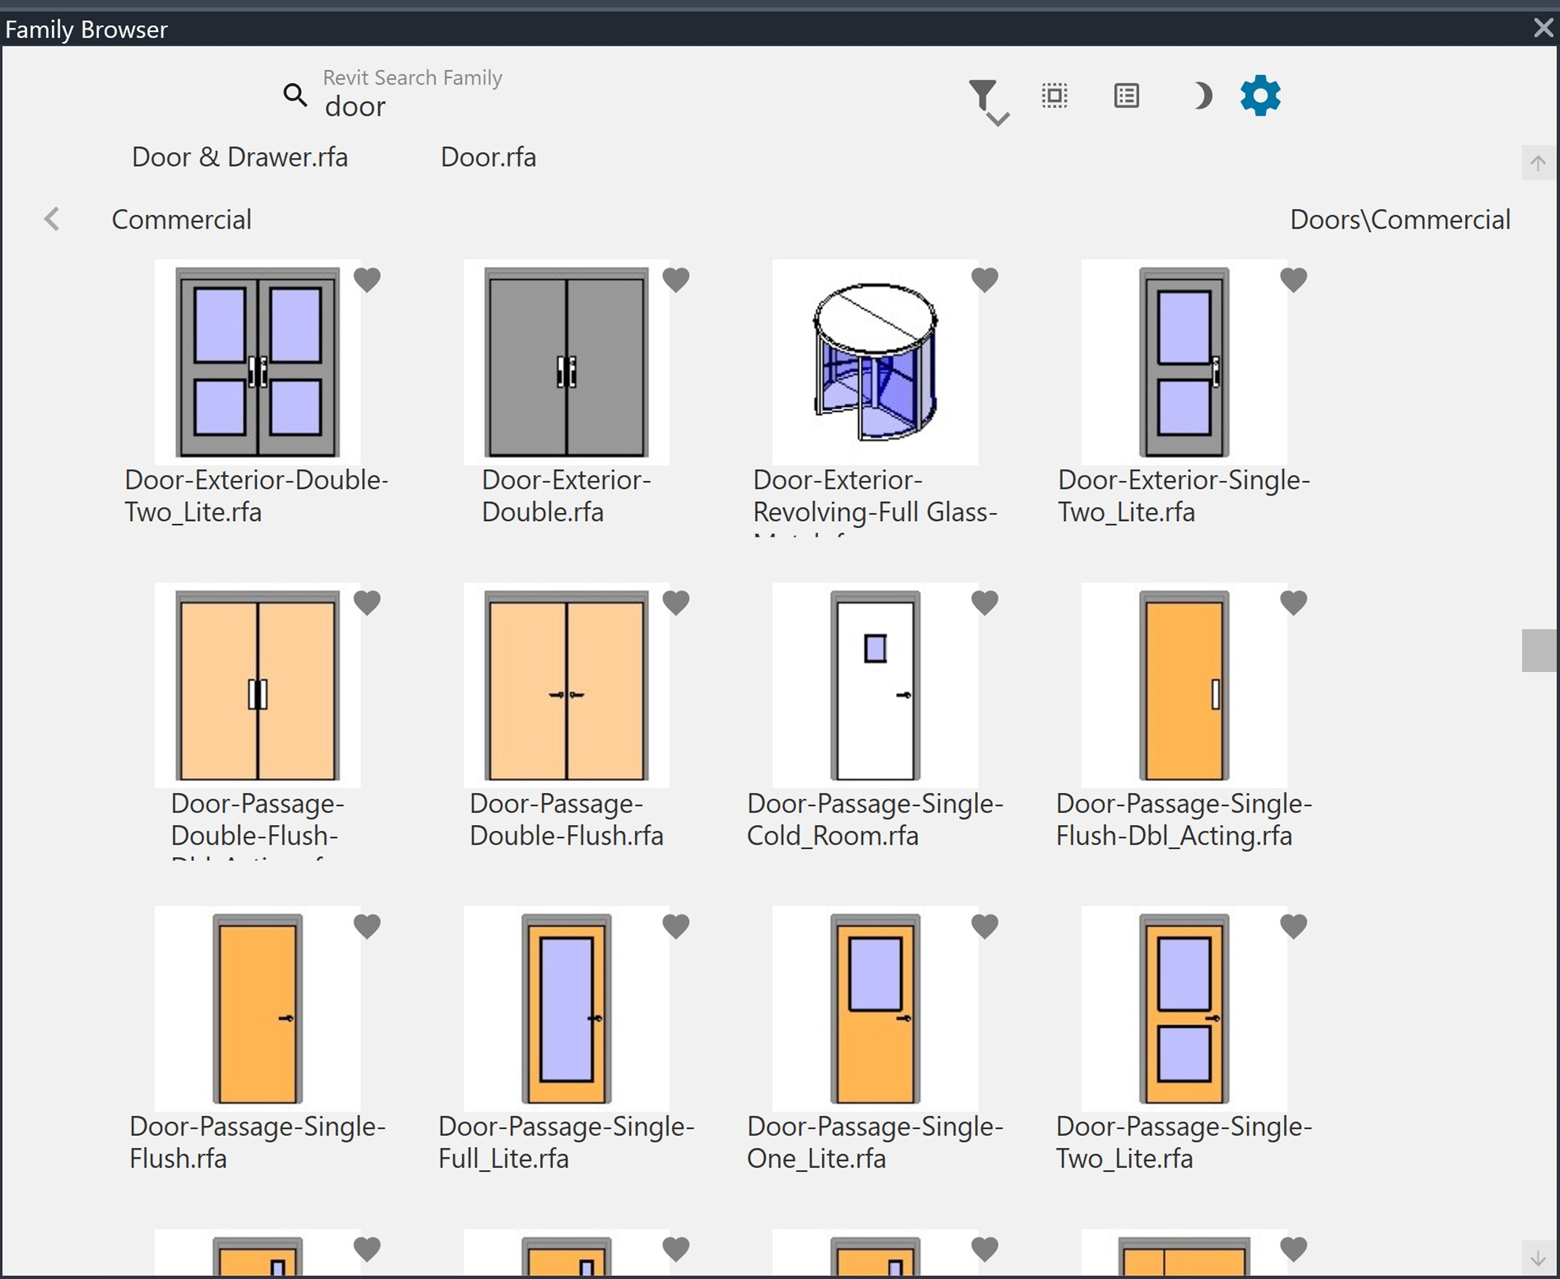Click the vertical scrollbar thumb
This screenshot has width=1560, height=1279.
click(x=1538, y=650)
